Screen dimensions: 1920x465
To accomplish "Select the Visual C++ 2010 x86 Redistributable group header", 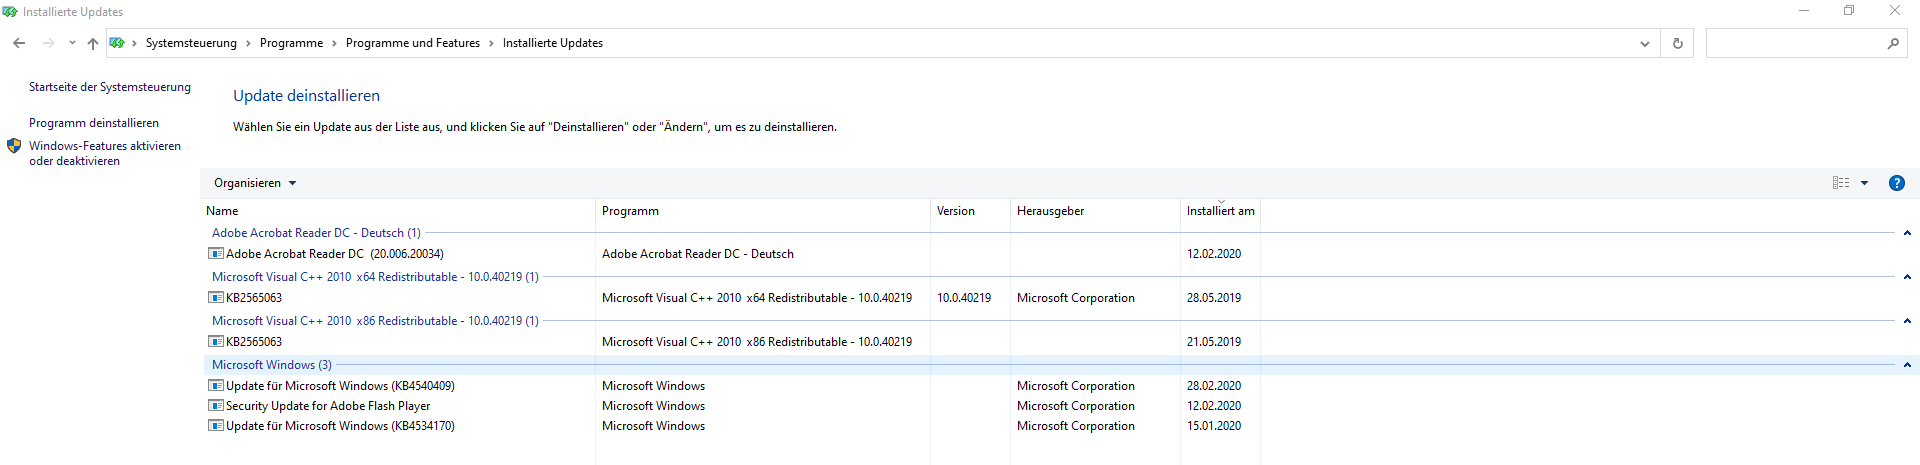I will click(375, 321).
